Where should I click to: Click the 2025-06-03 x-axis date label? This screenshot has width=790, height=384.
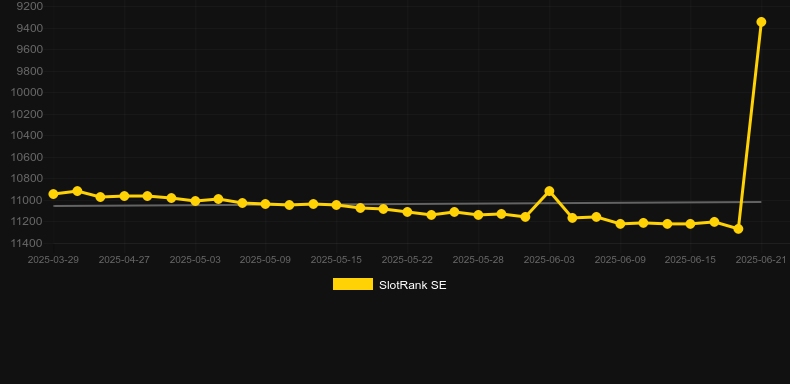[549, 260]
